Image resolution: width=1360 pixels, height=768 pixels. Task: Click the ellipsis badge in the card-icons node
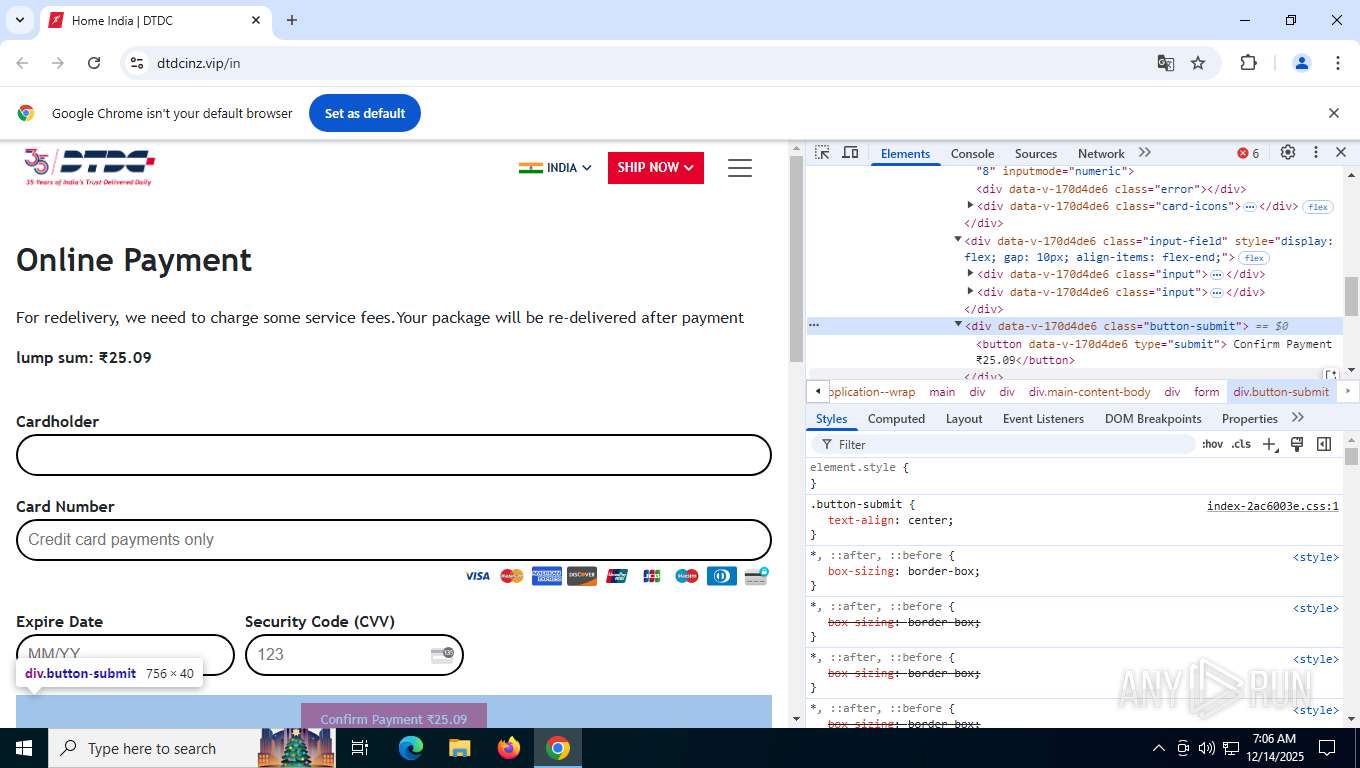coord(1249,207)
